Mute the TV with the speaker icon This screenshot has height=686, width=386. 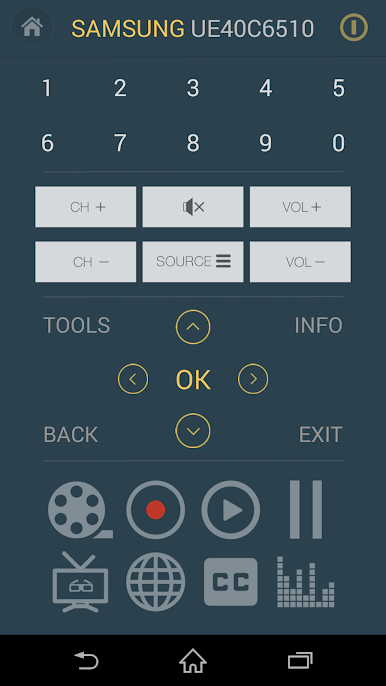pos(193,206)
